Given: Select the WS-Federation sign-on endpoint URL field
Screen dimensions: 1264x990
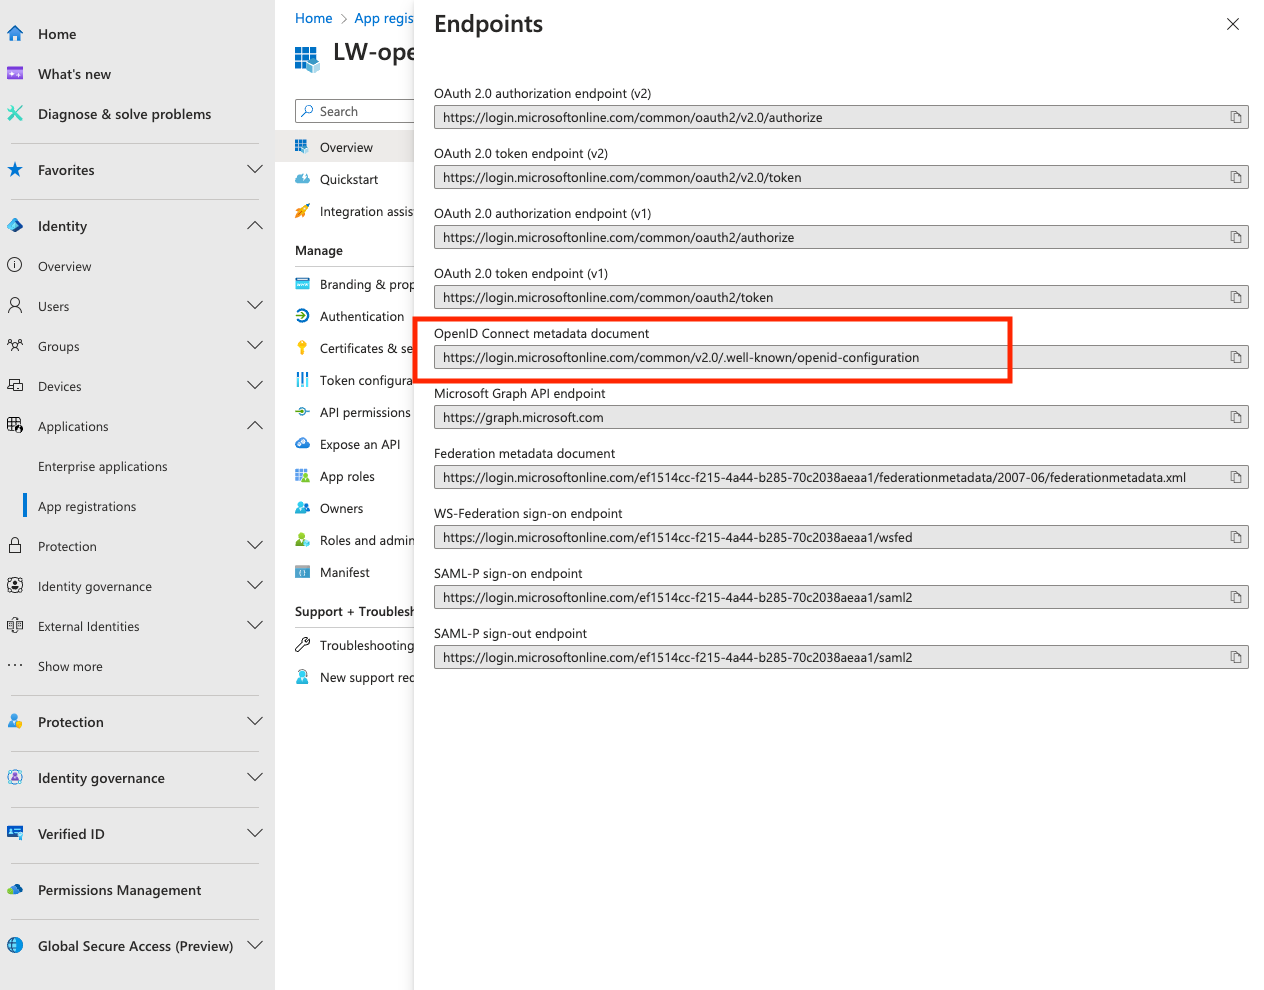Looking at the screenshot, I should pos(841,537).
